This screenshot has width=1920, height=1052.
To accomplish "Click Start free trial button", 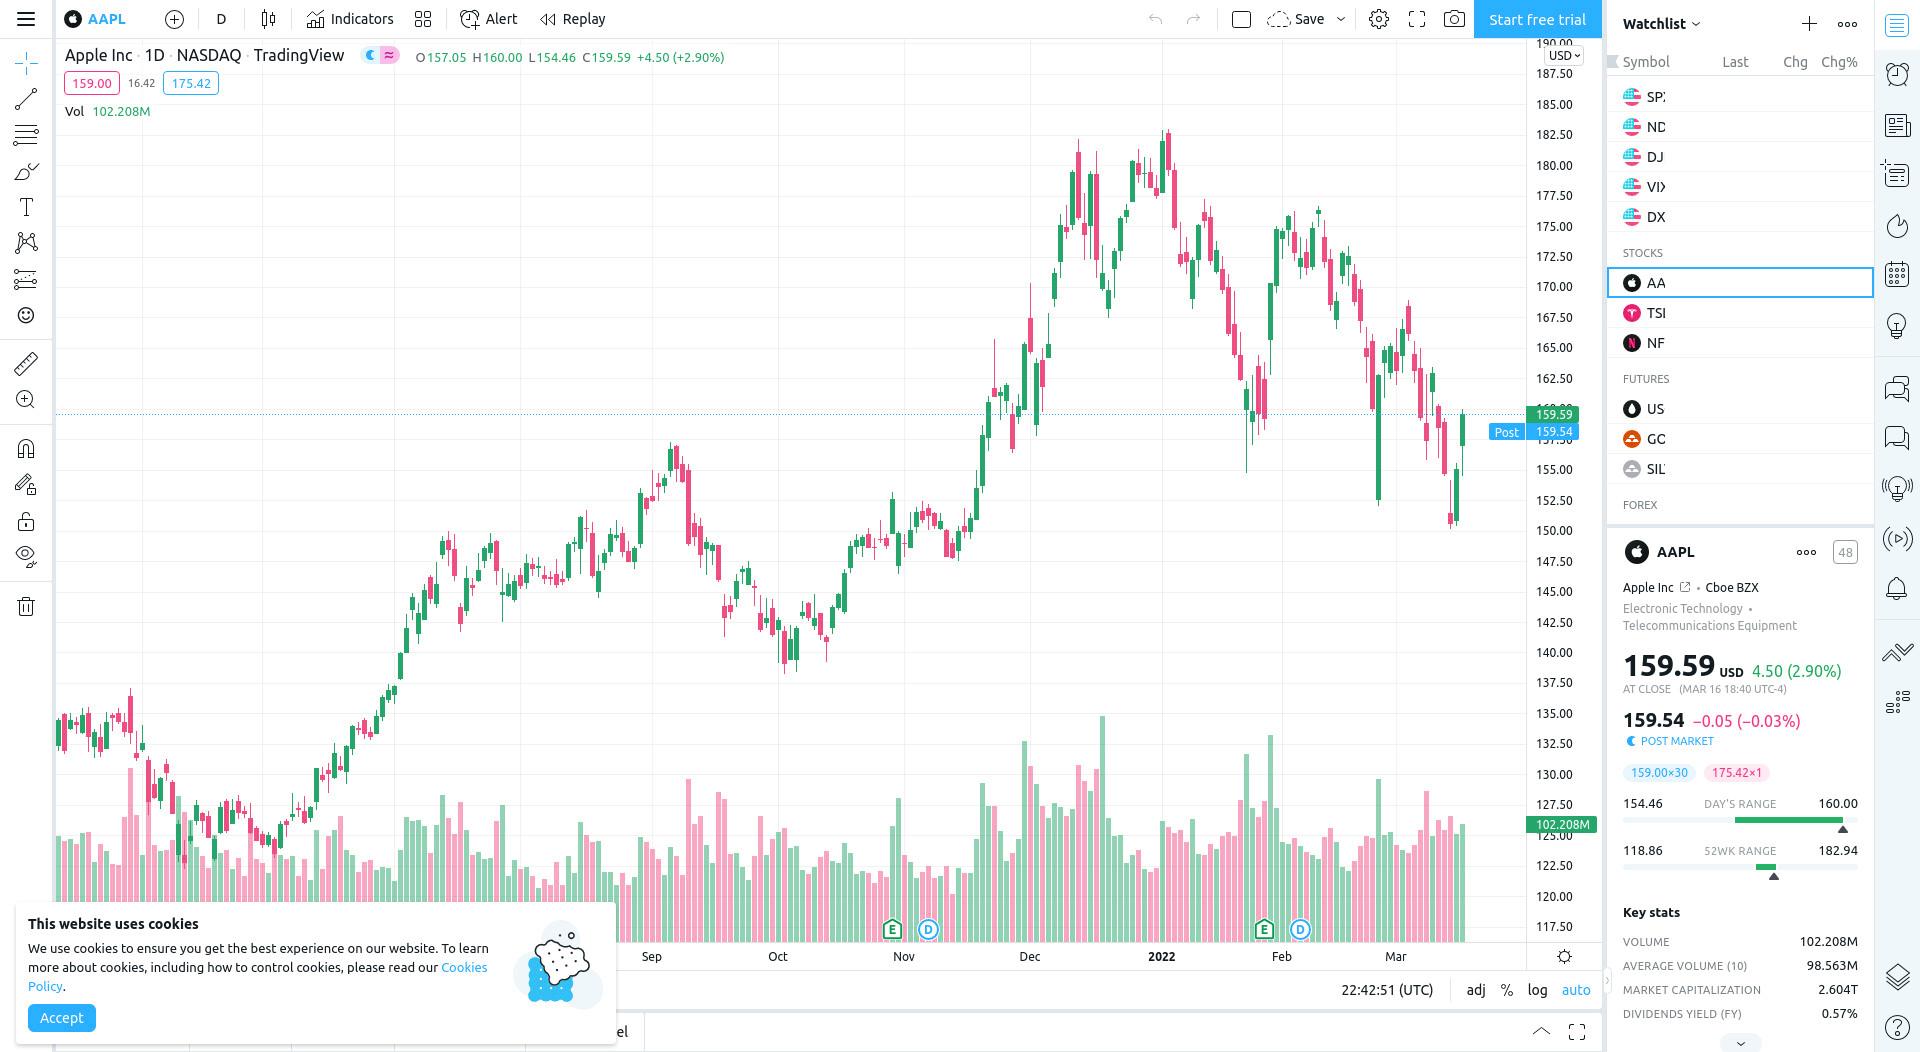I will 1537,19.
